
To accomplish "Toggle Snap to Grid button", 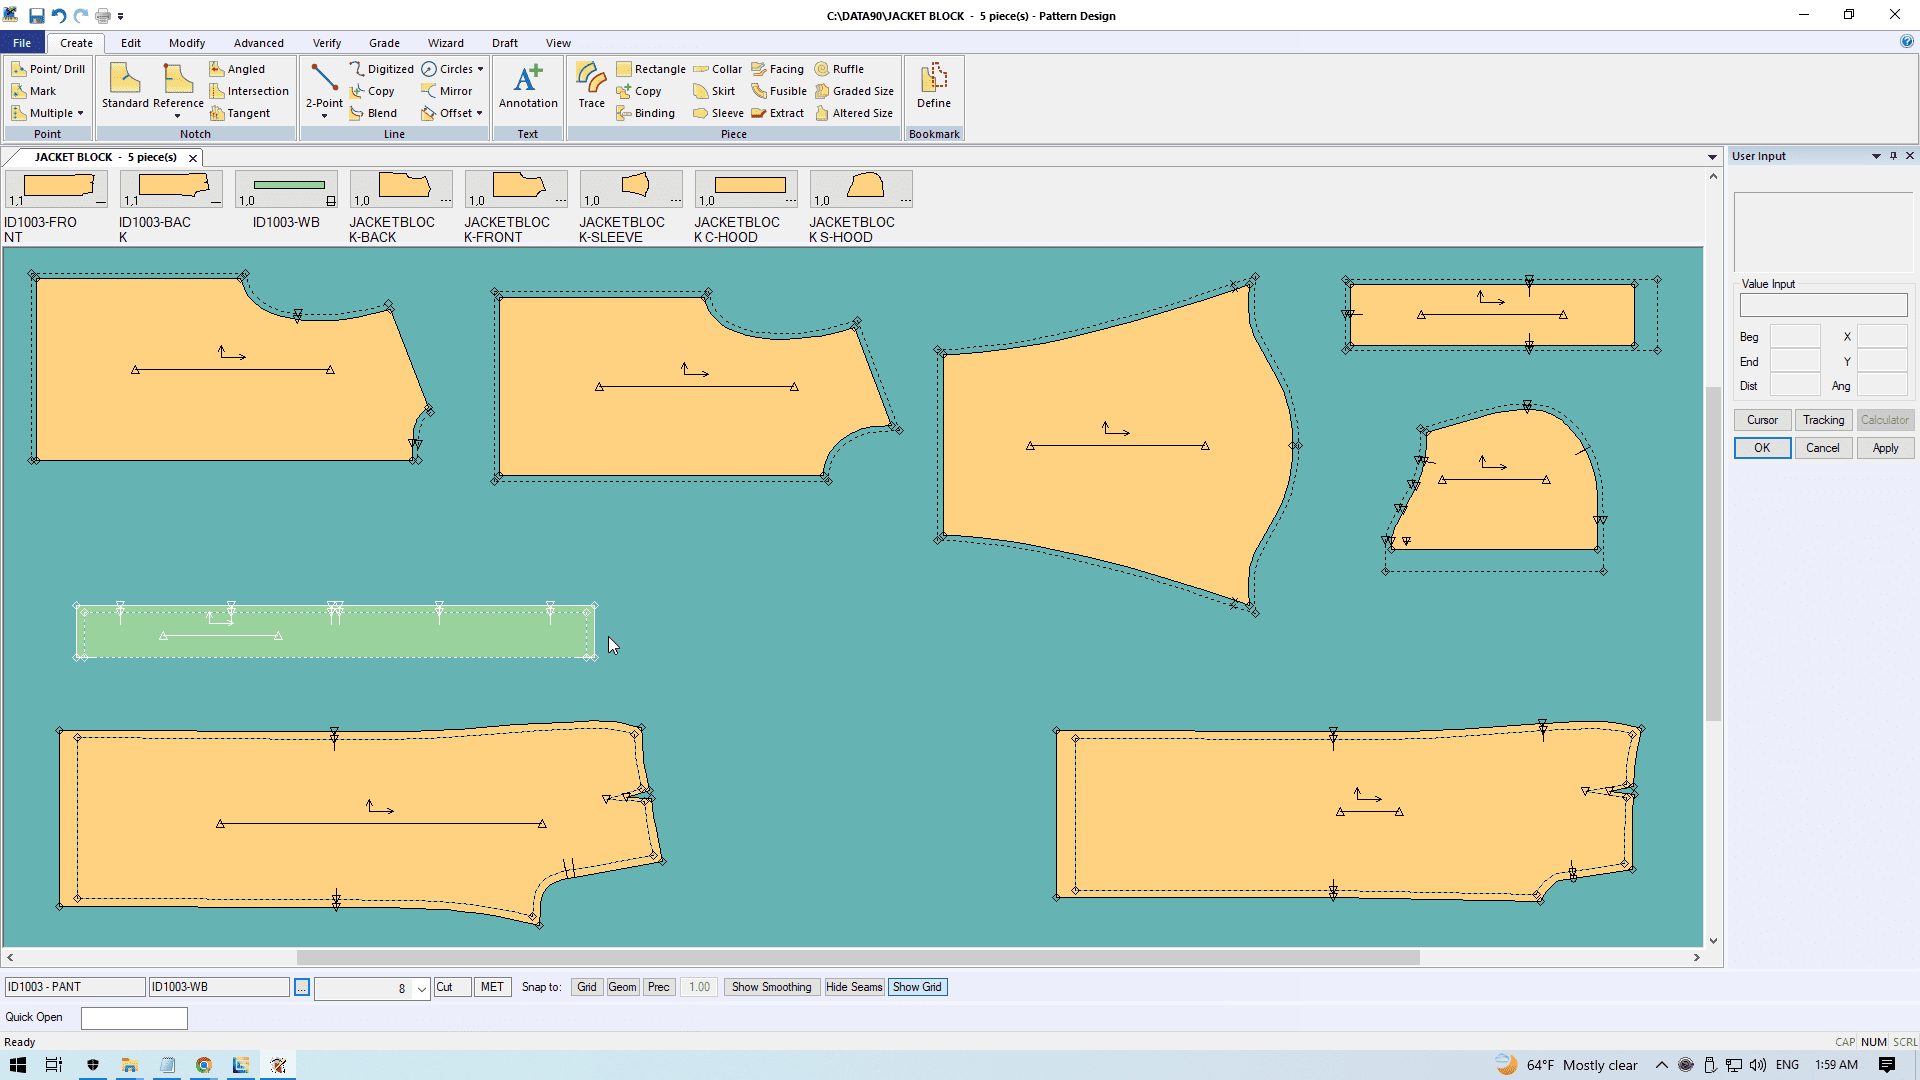I will 587,987.
